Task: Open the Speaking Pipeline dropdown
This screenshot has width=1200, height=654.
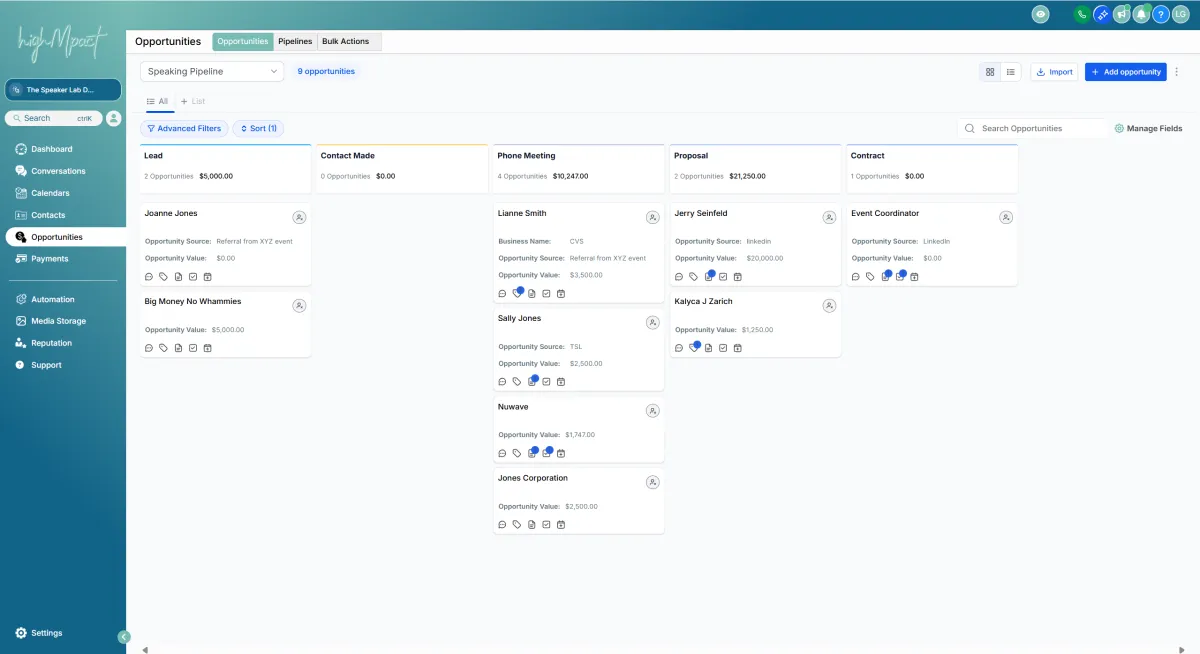Action: pos(212,72)
